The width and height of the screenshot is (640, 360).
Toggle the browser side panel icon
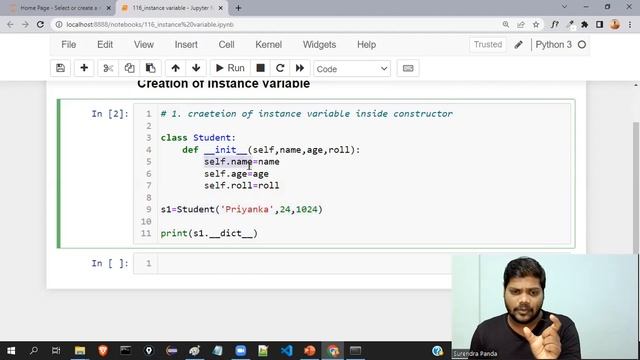pyautogui.click(x=599, y=24)
